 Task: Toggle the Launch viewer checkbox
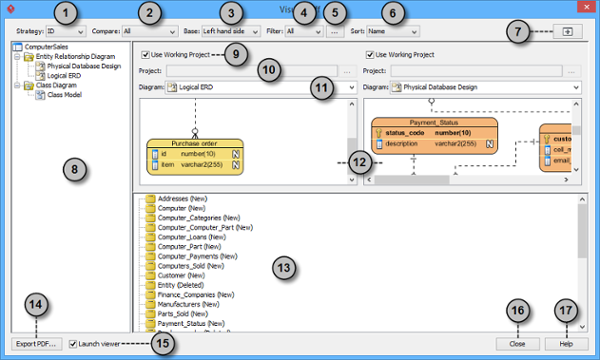(x=73, y=344)
